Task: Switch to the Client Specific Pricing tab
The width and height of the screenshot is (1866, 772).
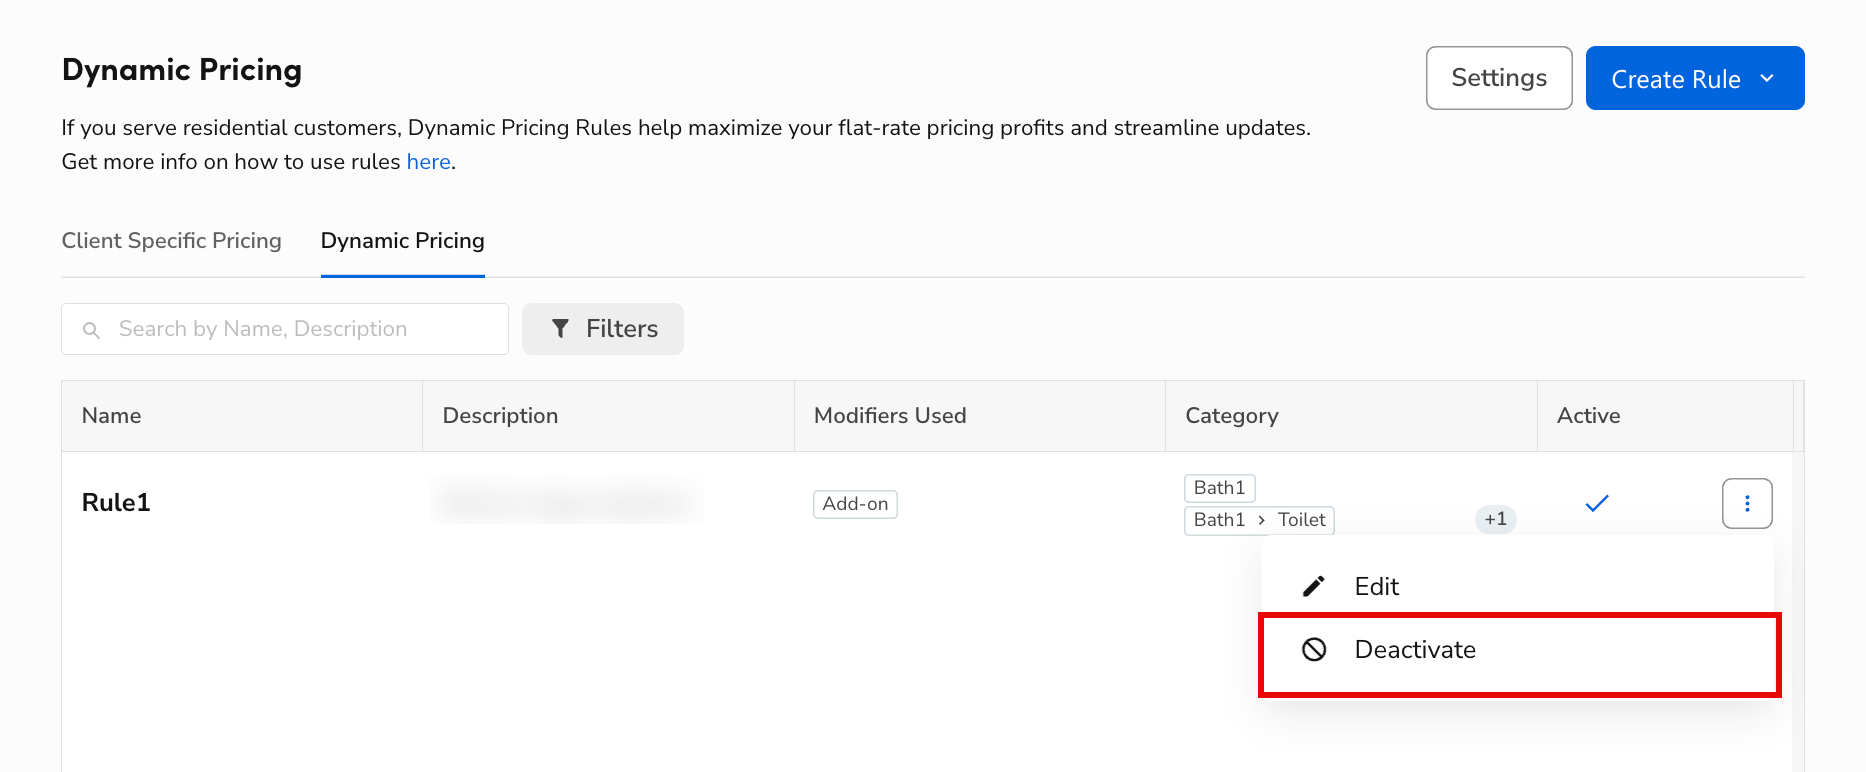Action: pos(171,241)
